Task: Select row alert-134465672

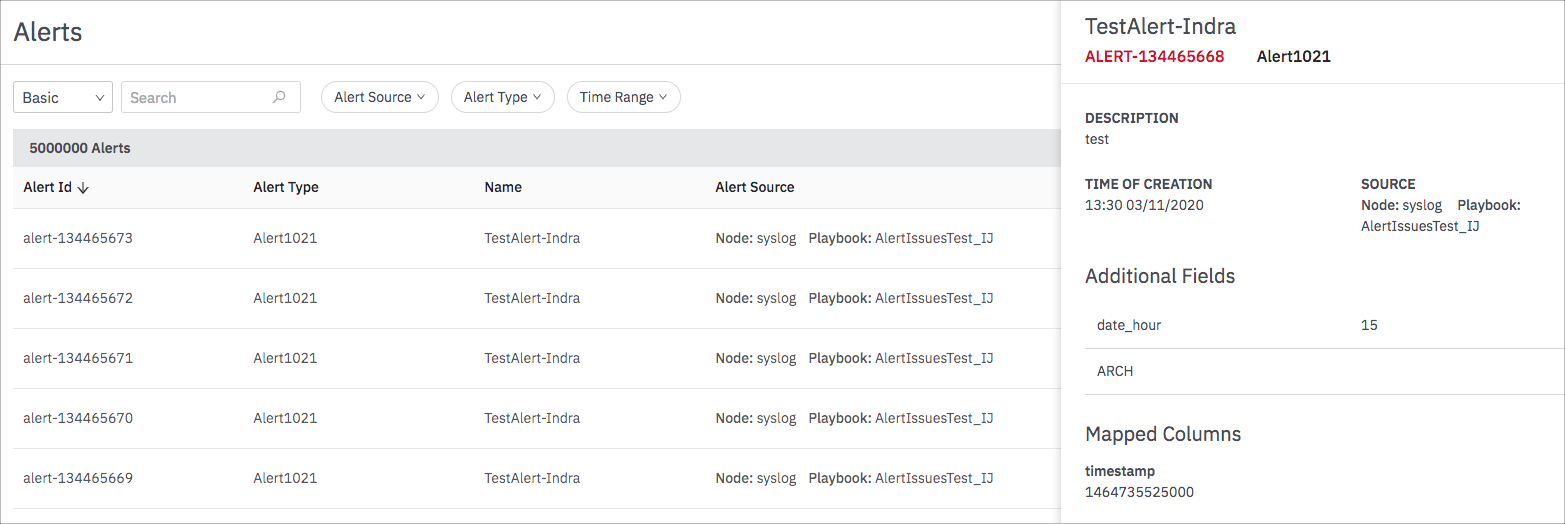Action: tap(78, 298)
